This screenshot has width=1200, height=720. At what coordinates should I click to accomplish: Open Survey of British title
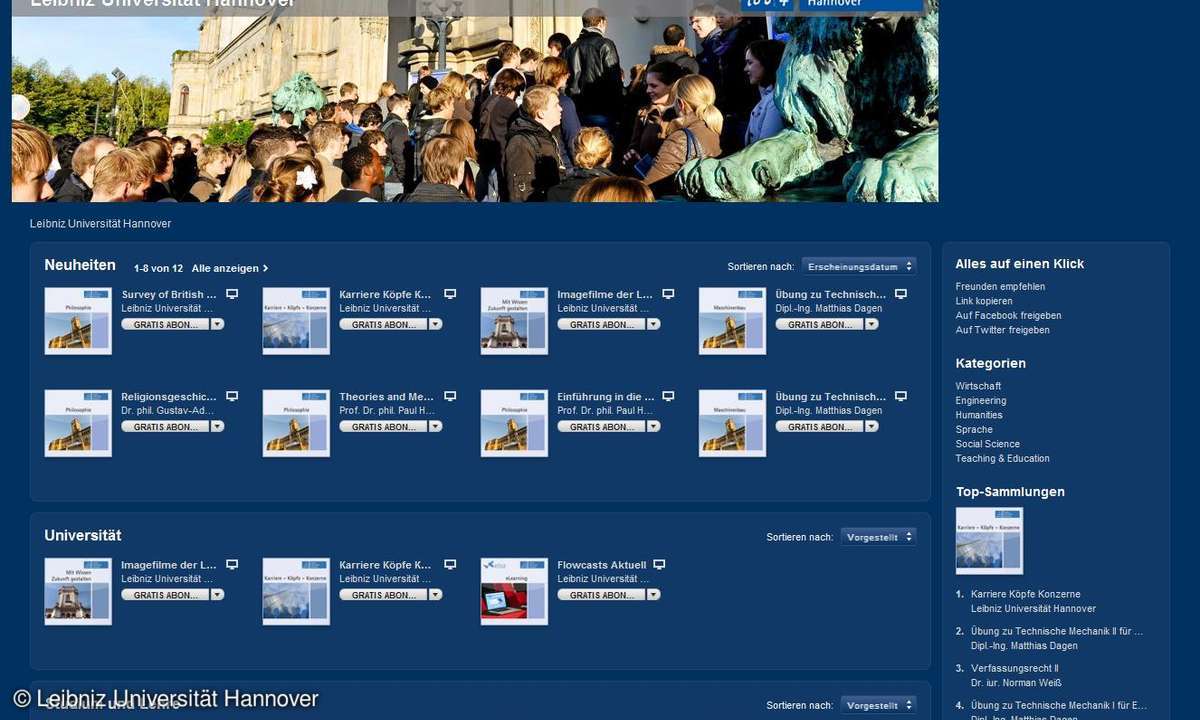pos(169,295)
